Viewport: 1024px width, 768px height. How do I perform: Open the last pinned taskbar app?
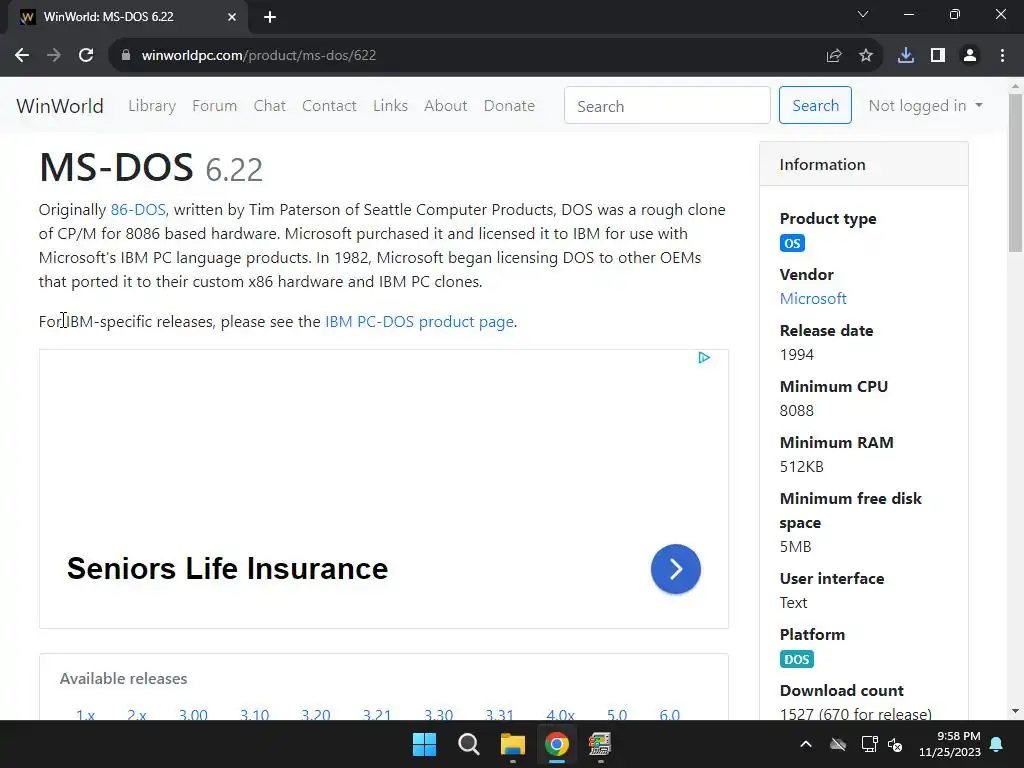point(600,744)
